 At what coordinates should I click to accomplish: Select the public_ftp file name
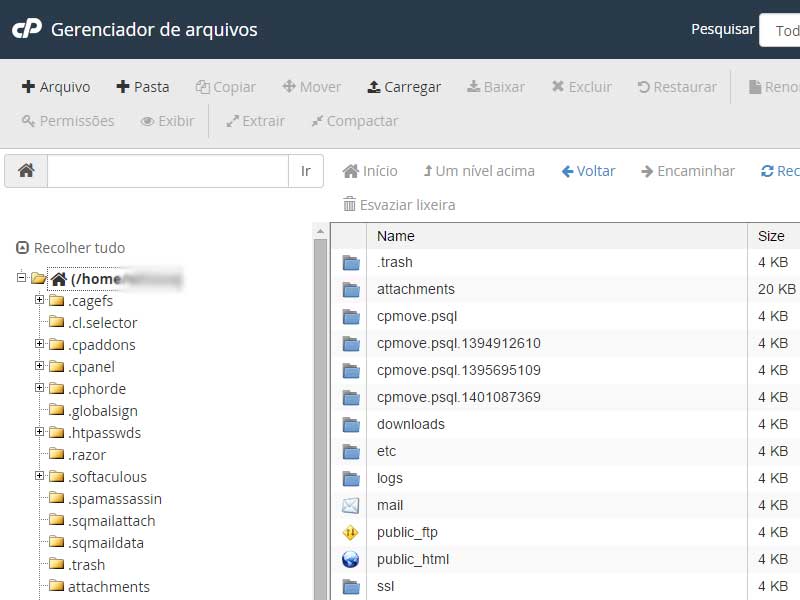point(407,532)
